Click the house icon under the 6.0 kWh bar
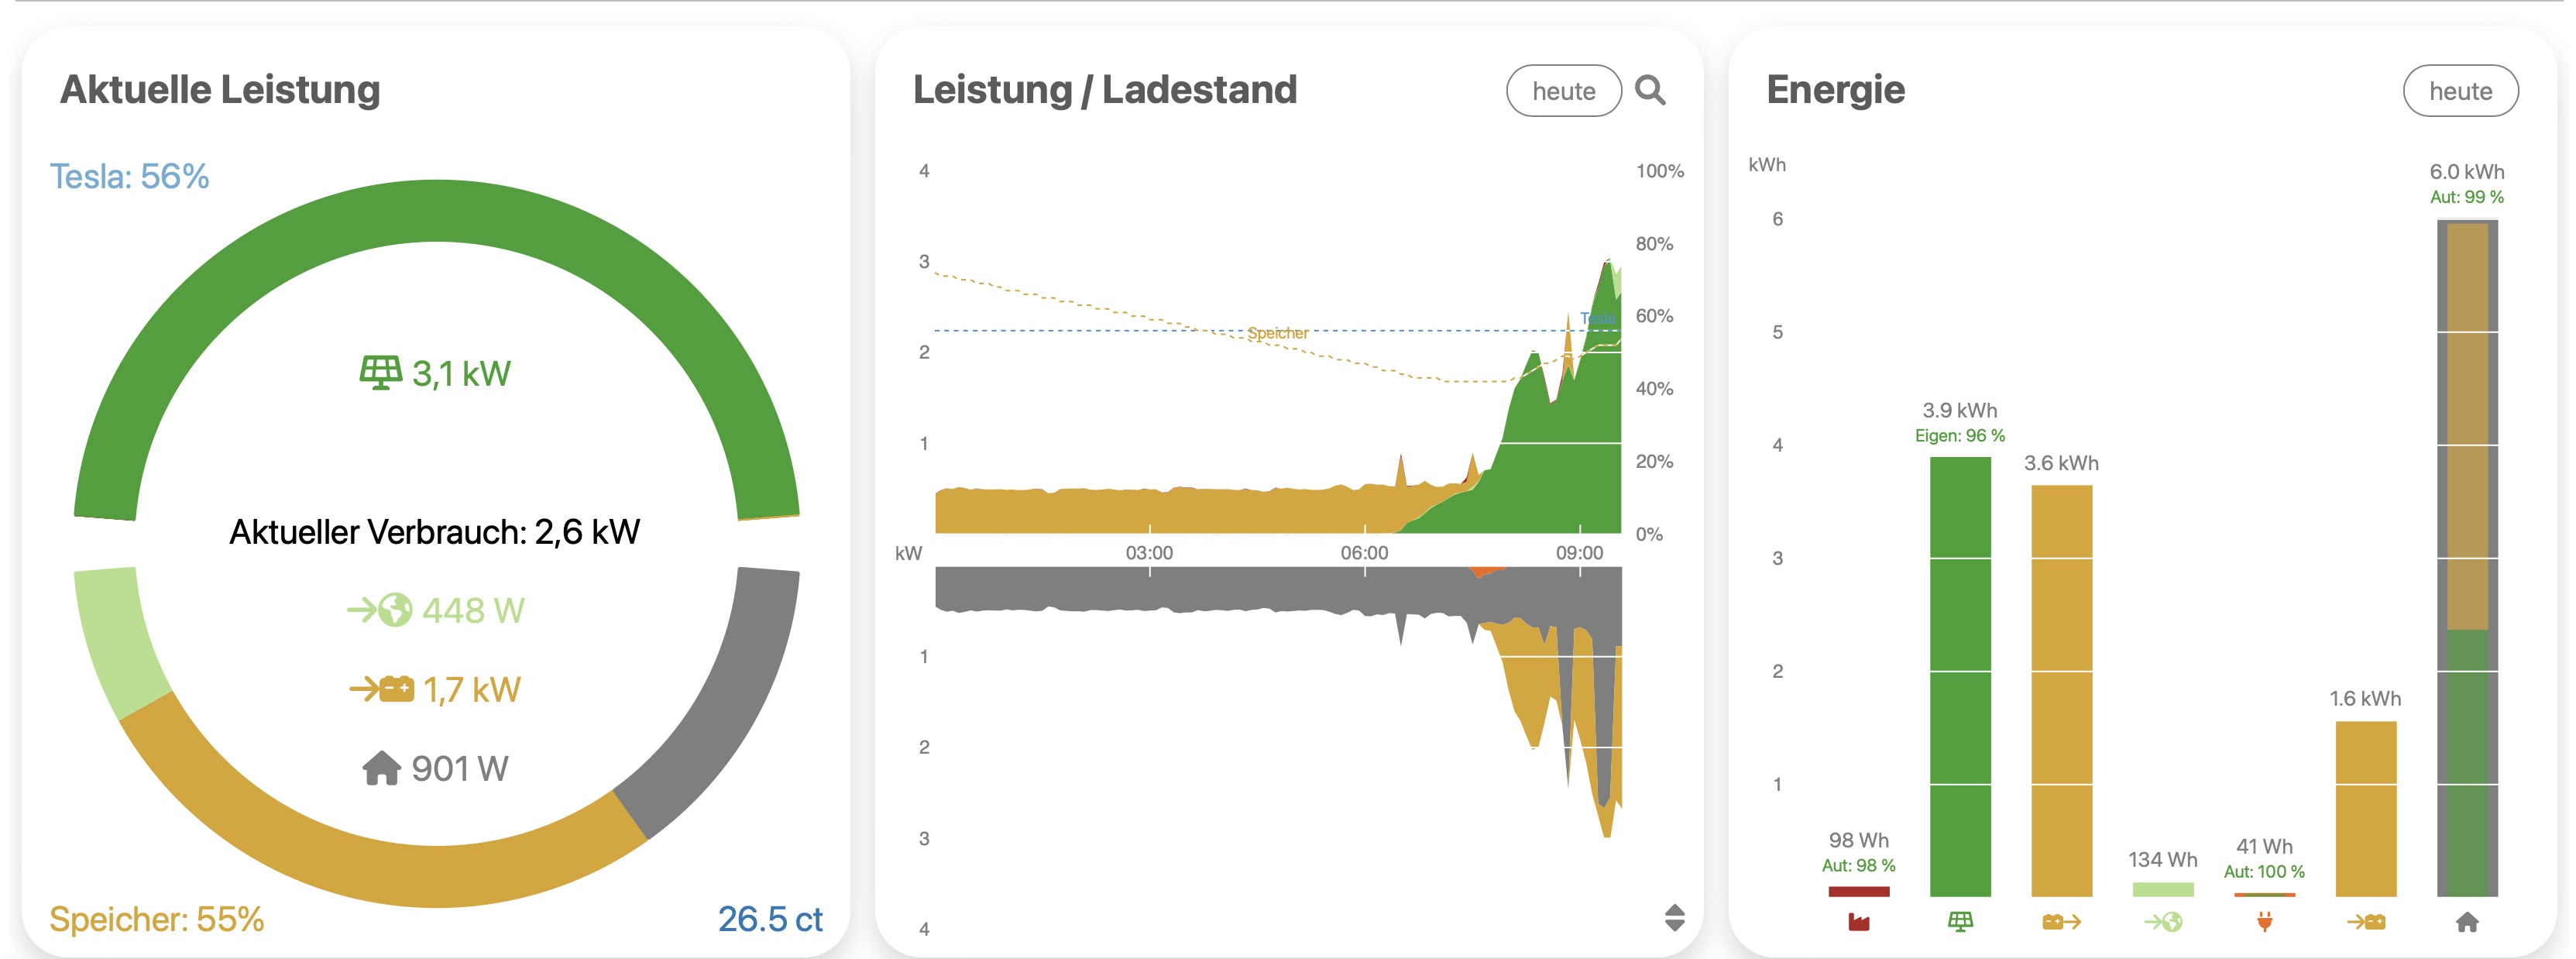Image resolution: width=2576 pixels, height=959 pixels. point(2467,922)
